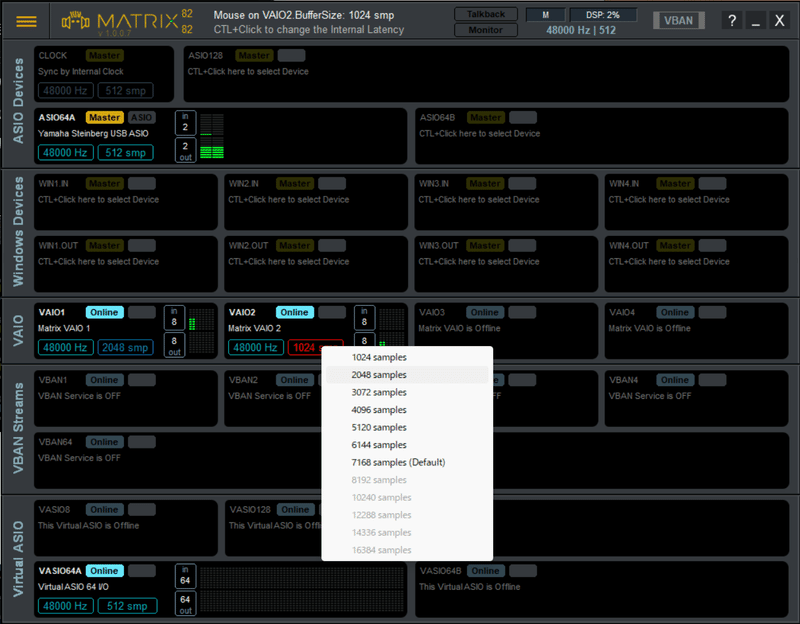Toggle the ASIO badge on ASIO64A

(141, 117)
